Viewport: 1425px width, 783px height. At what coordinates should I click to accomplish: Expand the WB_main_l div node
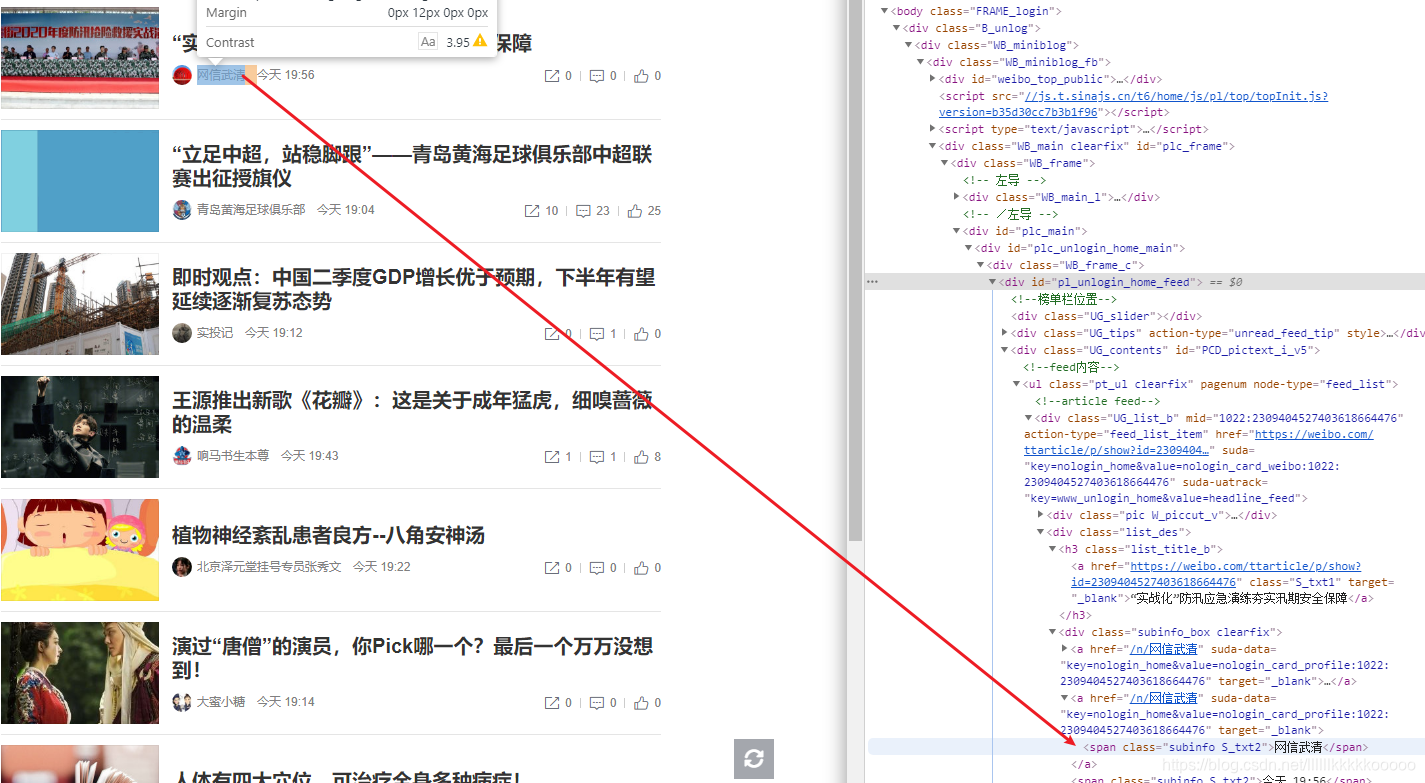[956, 197]
